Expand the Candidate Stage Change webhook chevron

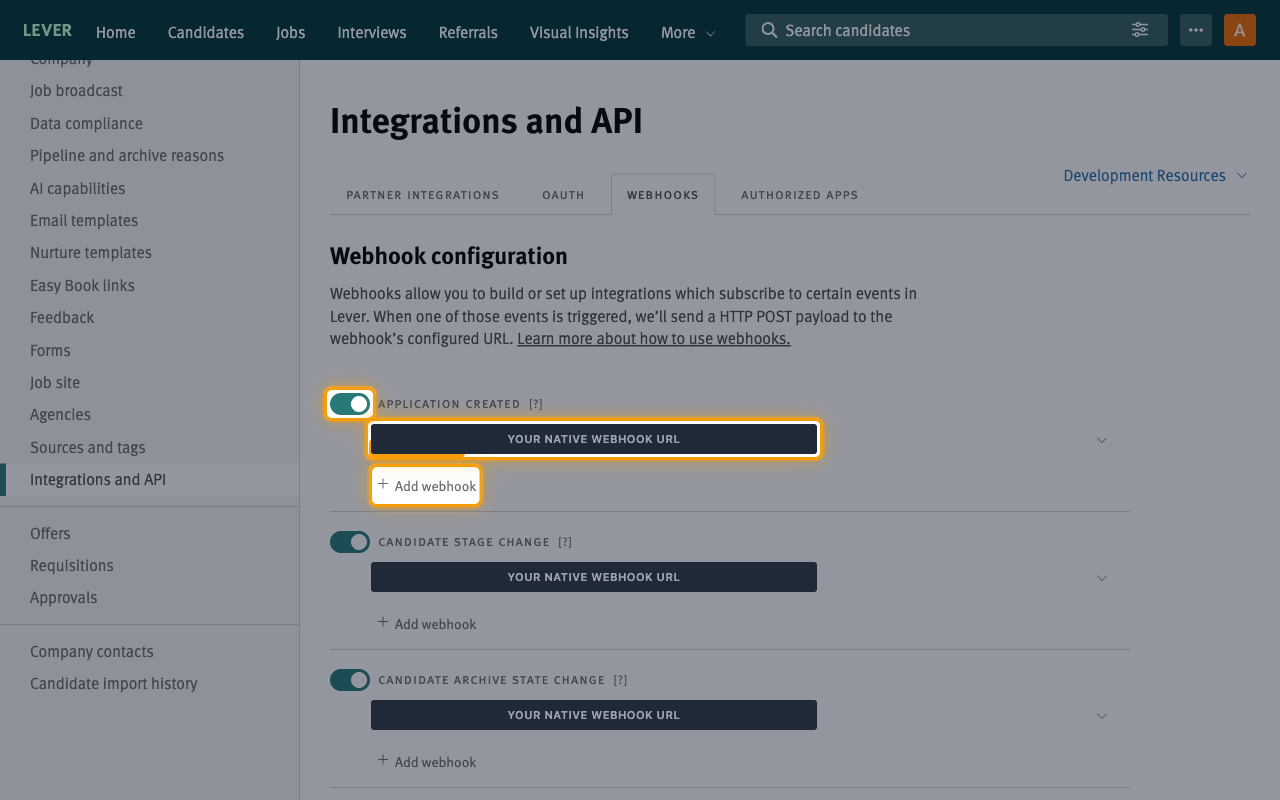(1102, 578)
